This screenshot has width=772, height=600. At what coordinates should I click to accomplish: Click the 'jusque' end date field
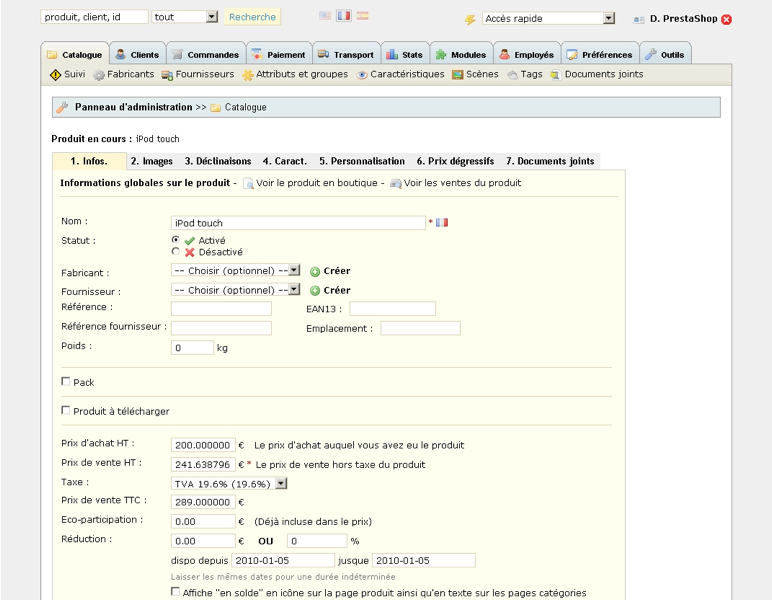click(424, 560)
